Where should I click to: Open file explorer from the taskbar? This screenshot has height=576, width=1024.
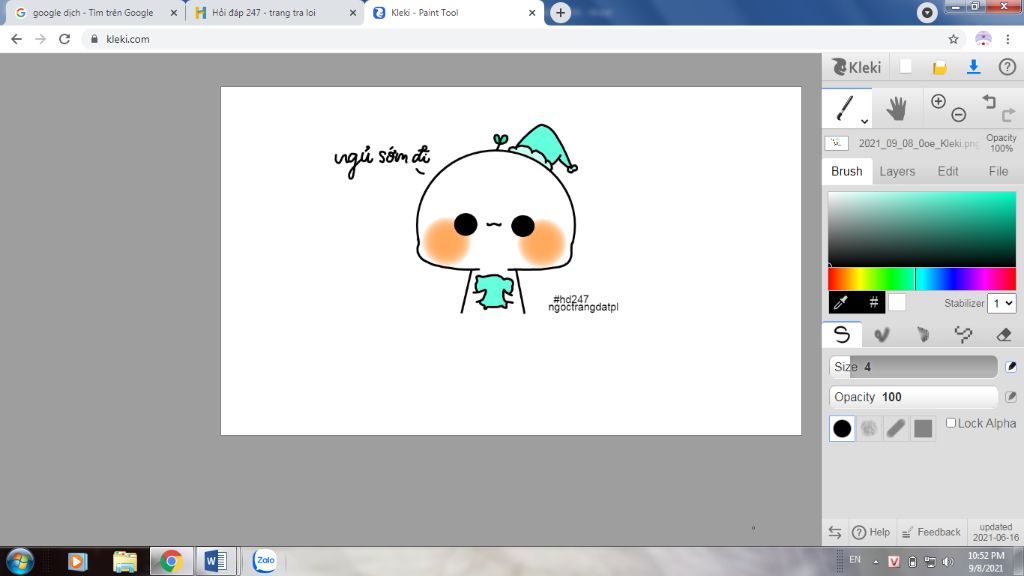click(125, 562)
